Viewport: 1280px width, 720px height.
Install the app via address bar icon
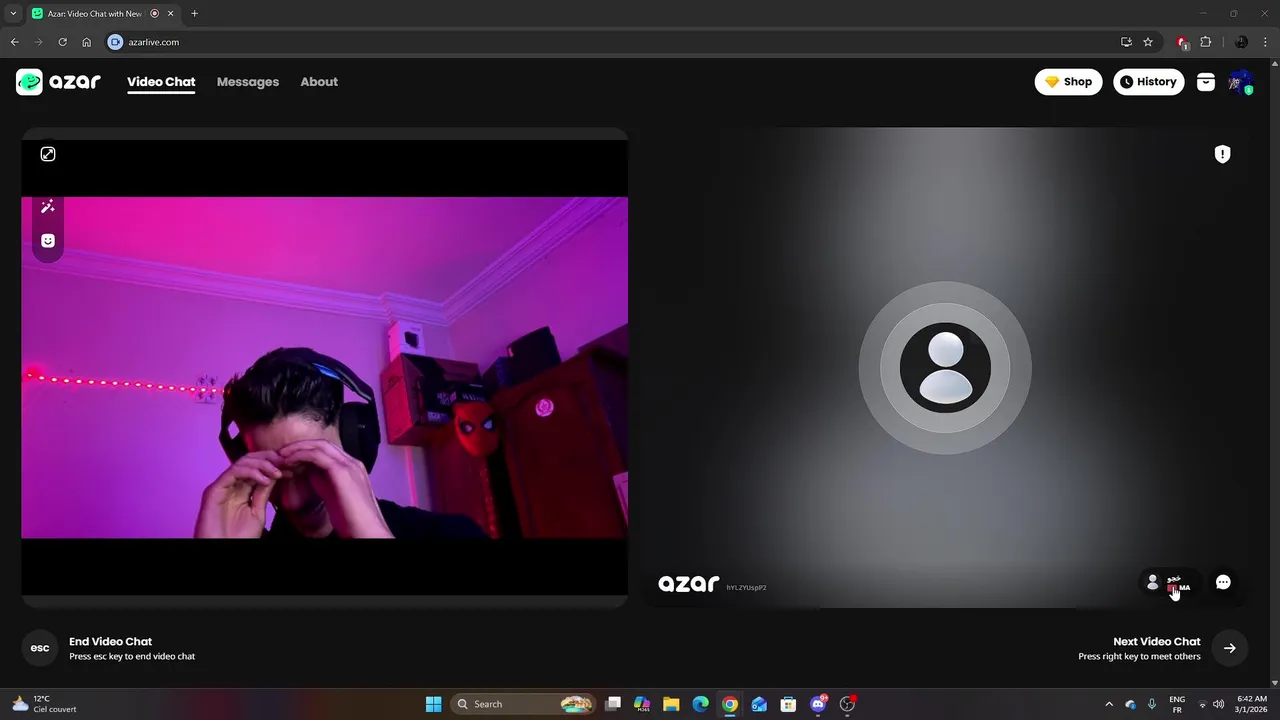tap(1126, 42)
